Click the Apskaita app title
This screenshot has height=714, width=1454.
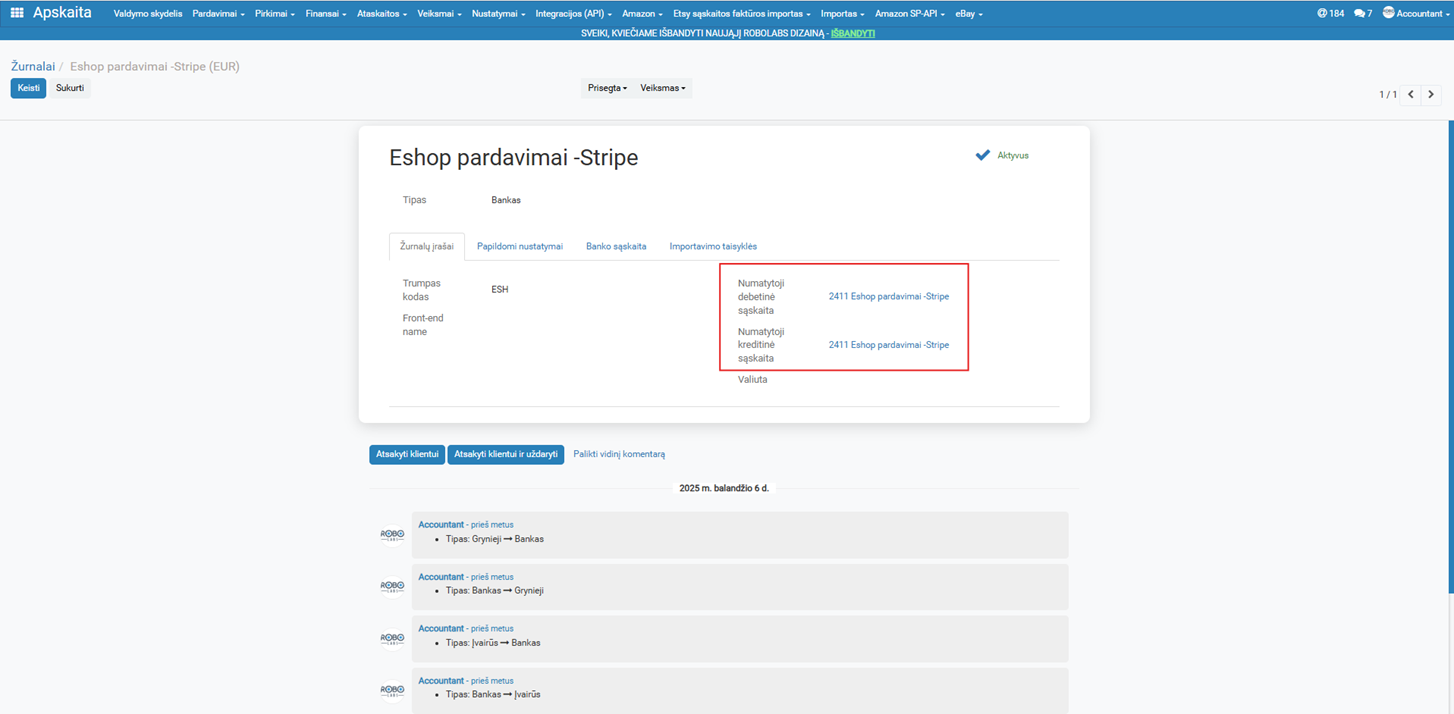(62, 13)
